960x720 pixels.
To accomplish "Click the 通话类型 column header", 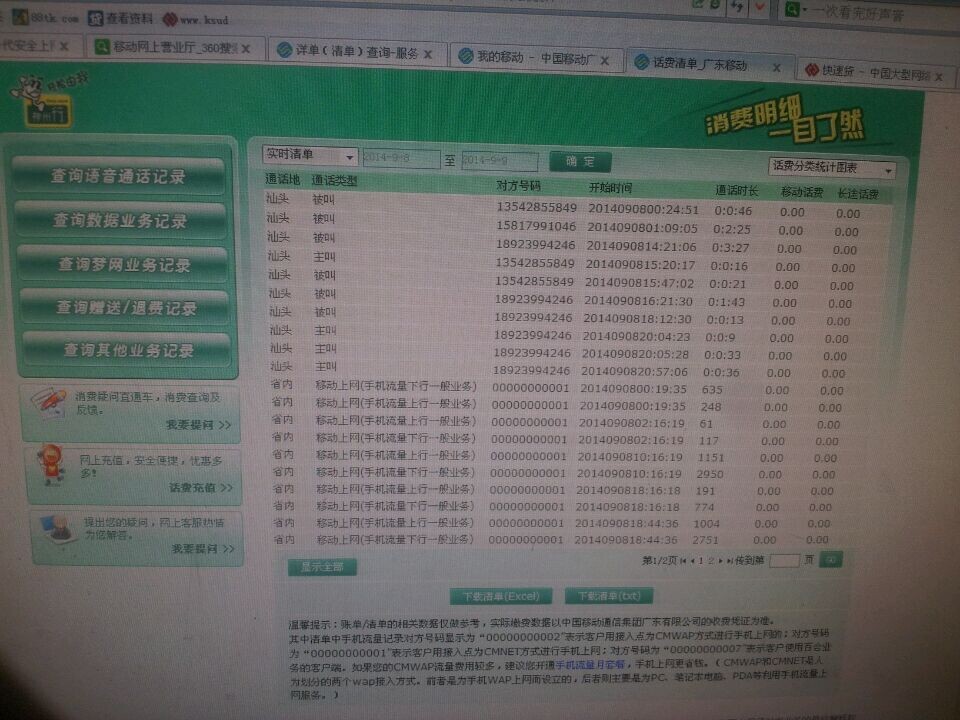I will pyautogui.click(x=334, y=181).
